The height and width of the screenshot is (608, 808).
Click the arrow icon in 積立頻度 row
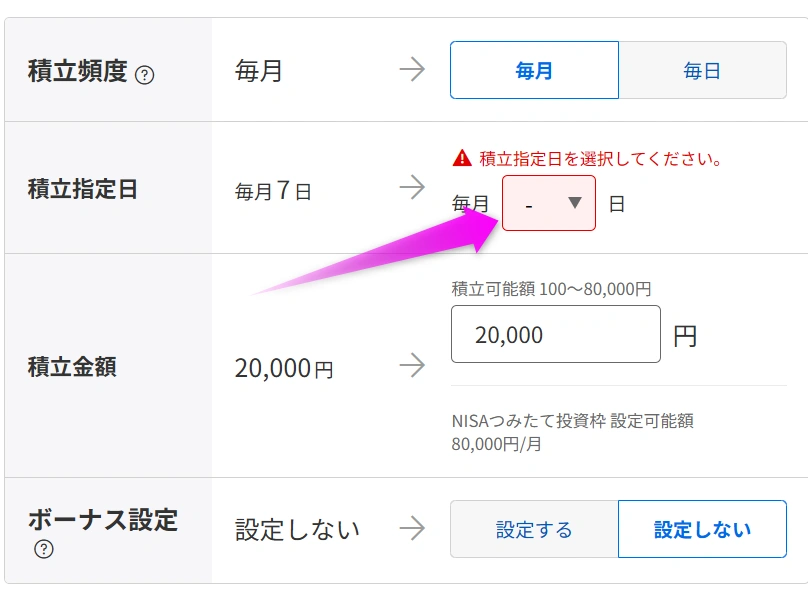pos(412,70)
